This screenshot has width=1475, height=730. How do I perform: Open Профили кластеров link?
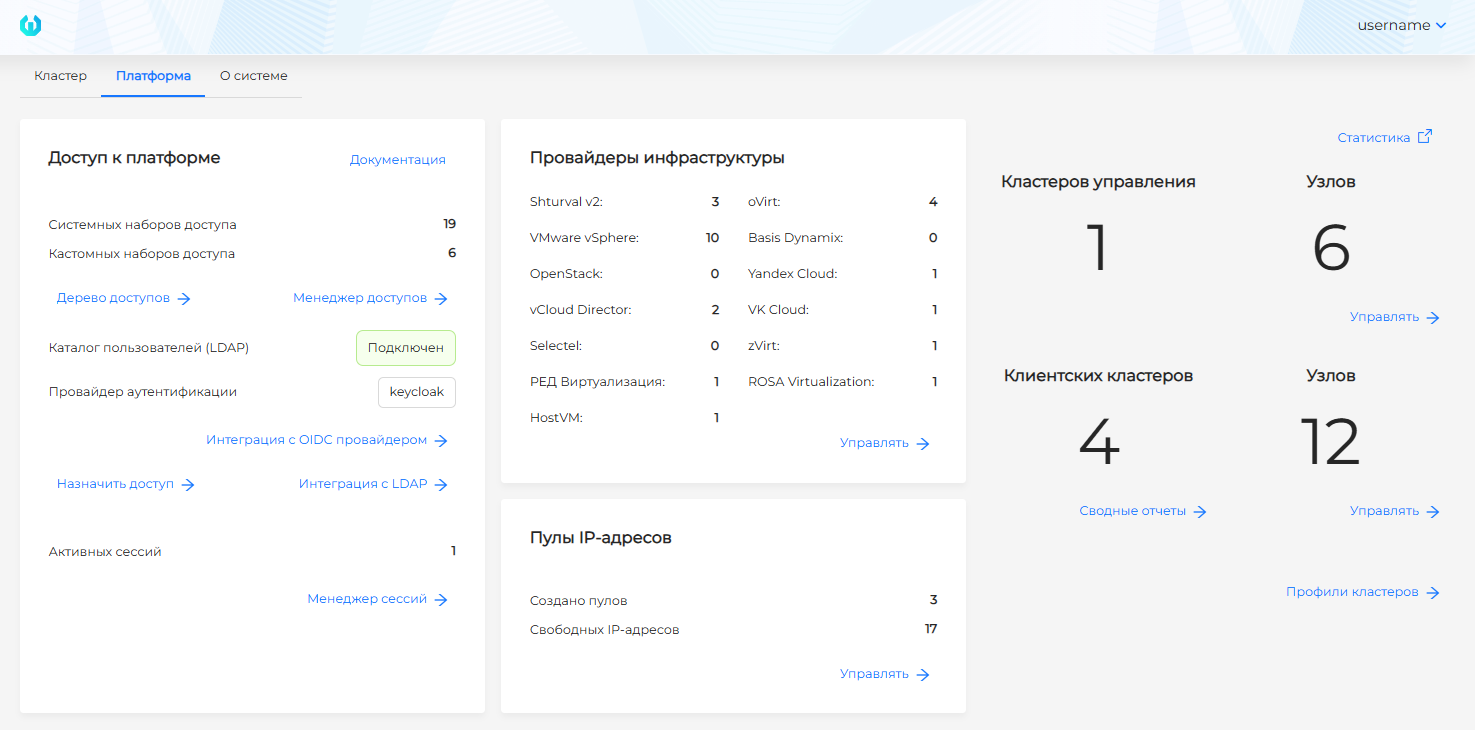[x=1352, y=592]
